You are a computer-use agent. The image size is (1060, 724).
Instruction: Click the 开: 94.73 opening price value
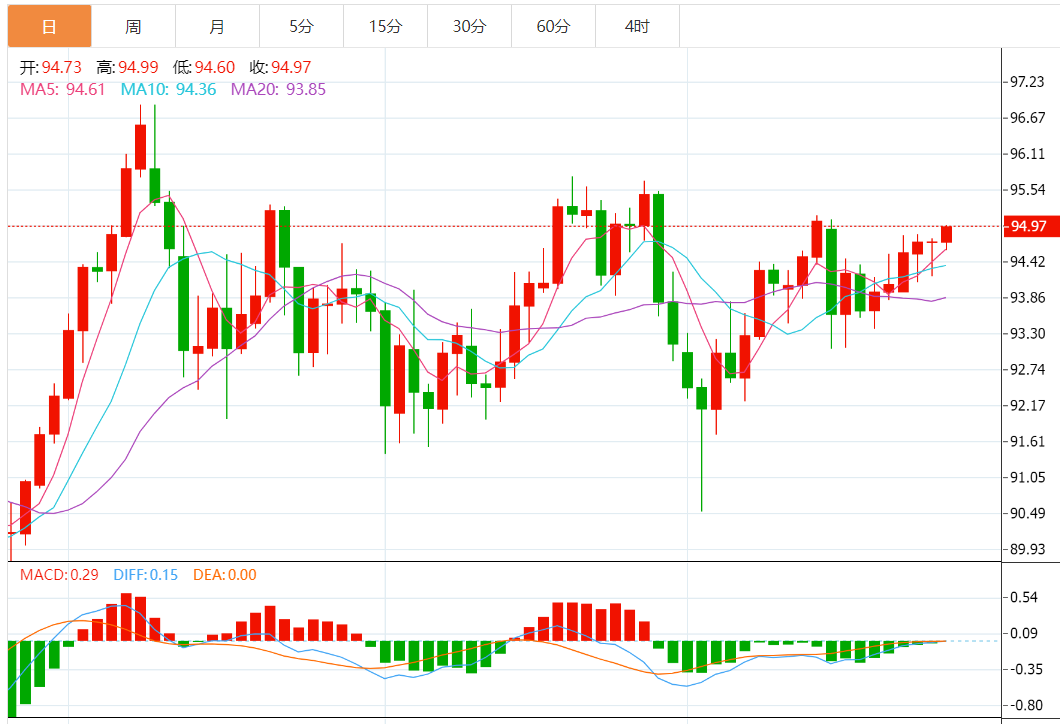pos(51,67)
